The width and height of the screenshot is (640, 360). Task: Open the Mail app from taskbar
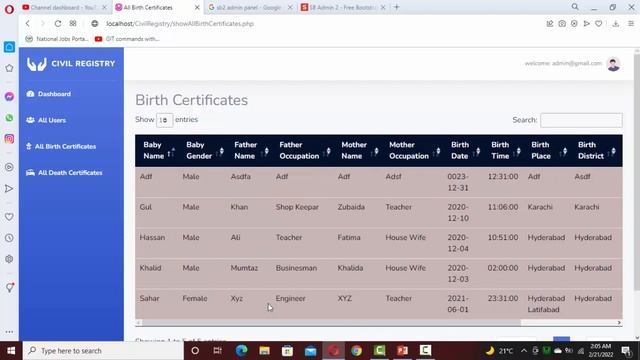[x=310, y=351]
